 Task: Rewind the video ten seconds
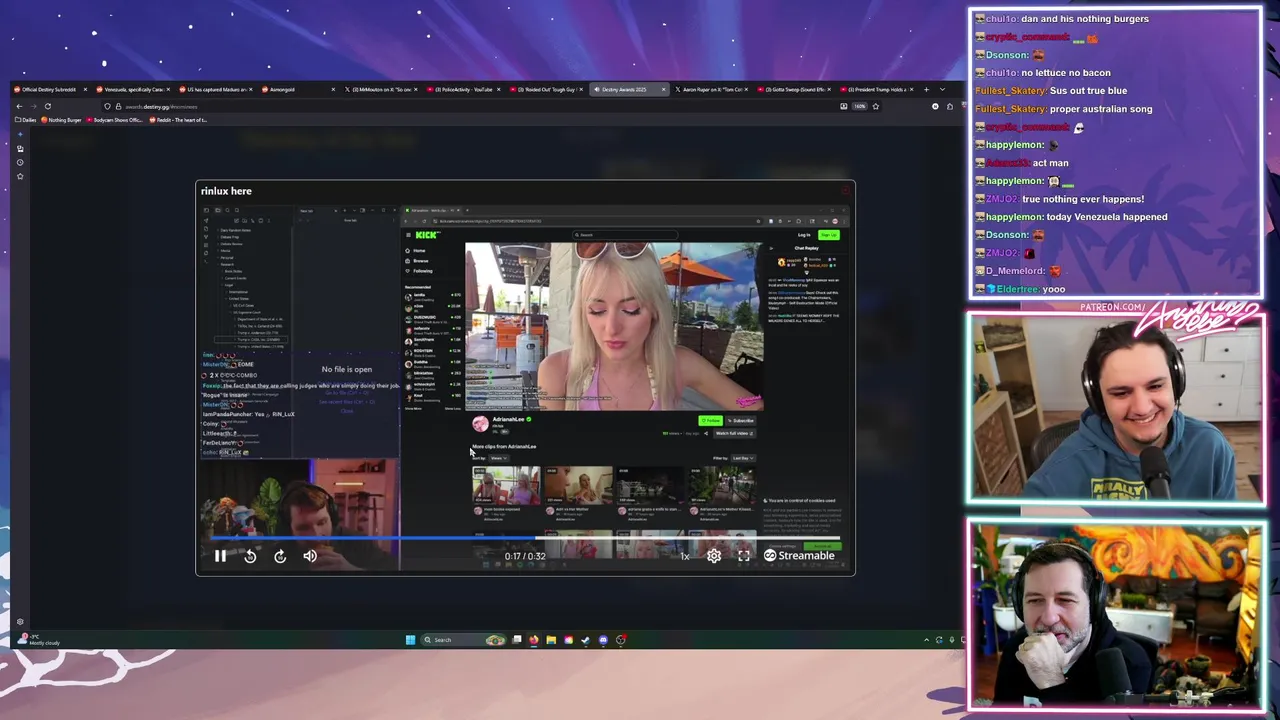pyautogui.click(x=250, y=556)
